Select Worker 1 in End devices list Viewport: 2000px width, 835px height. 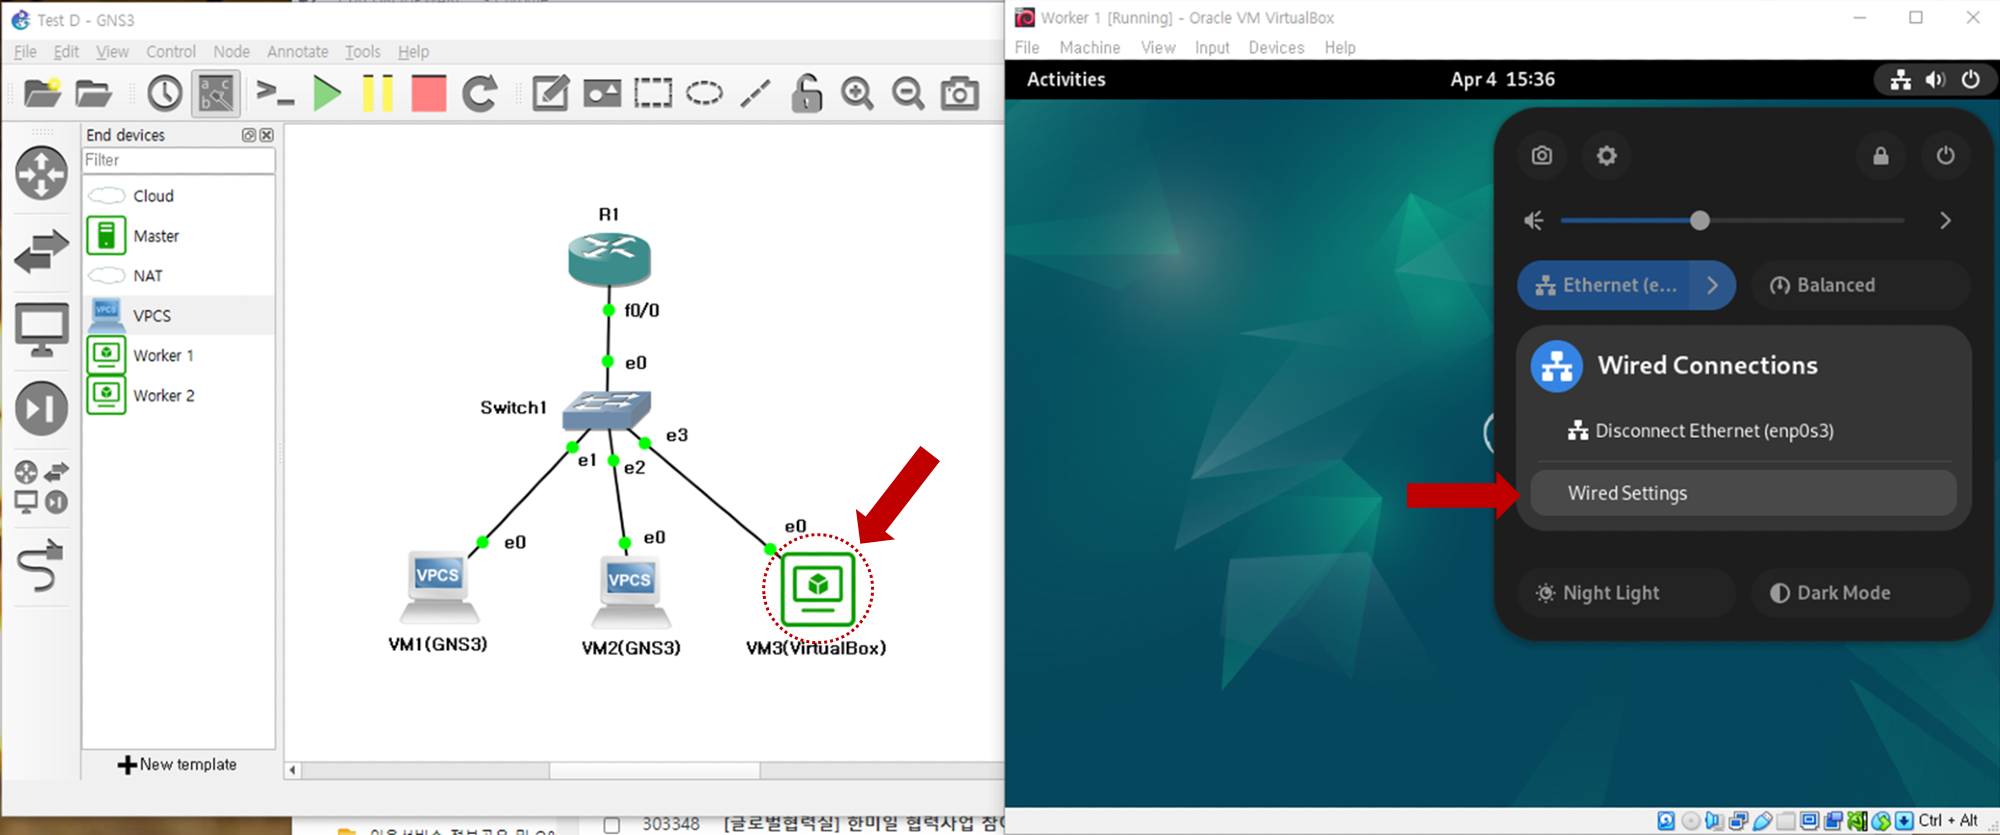[x=178, y=355]
